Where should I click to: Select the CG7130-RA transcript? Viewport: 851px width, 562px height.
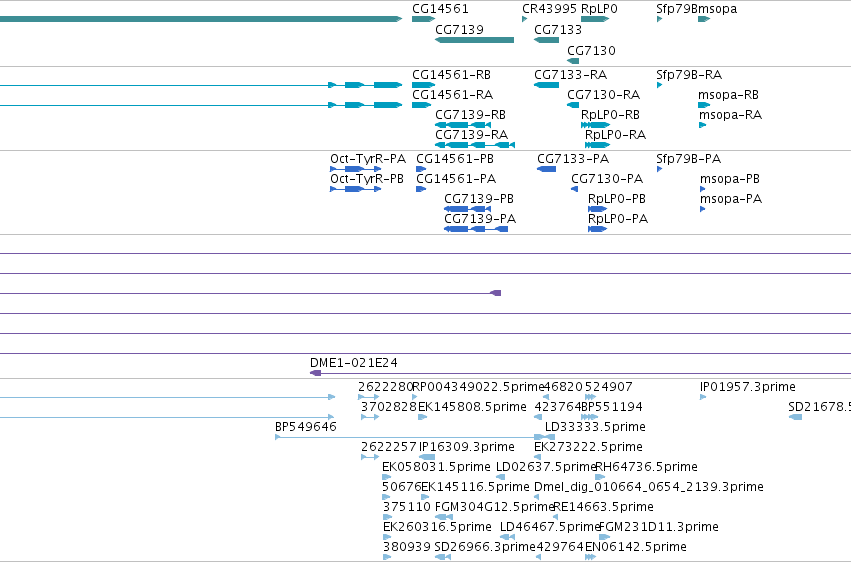(573, 105)
